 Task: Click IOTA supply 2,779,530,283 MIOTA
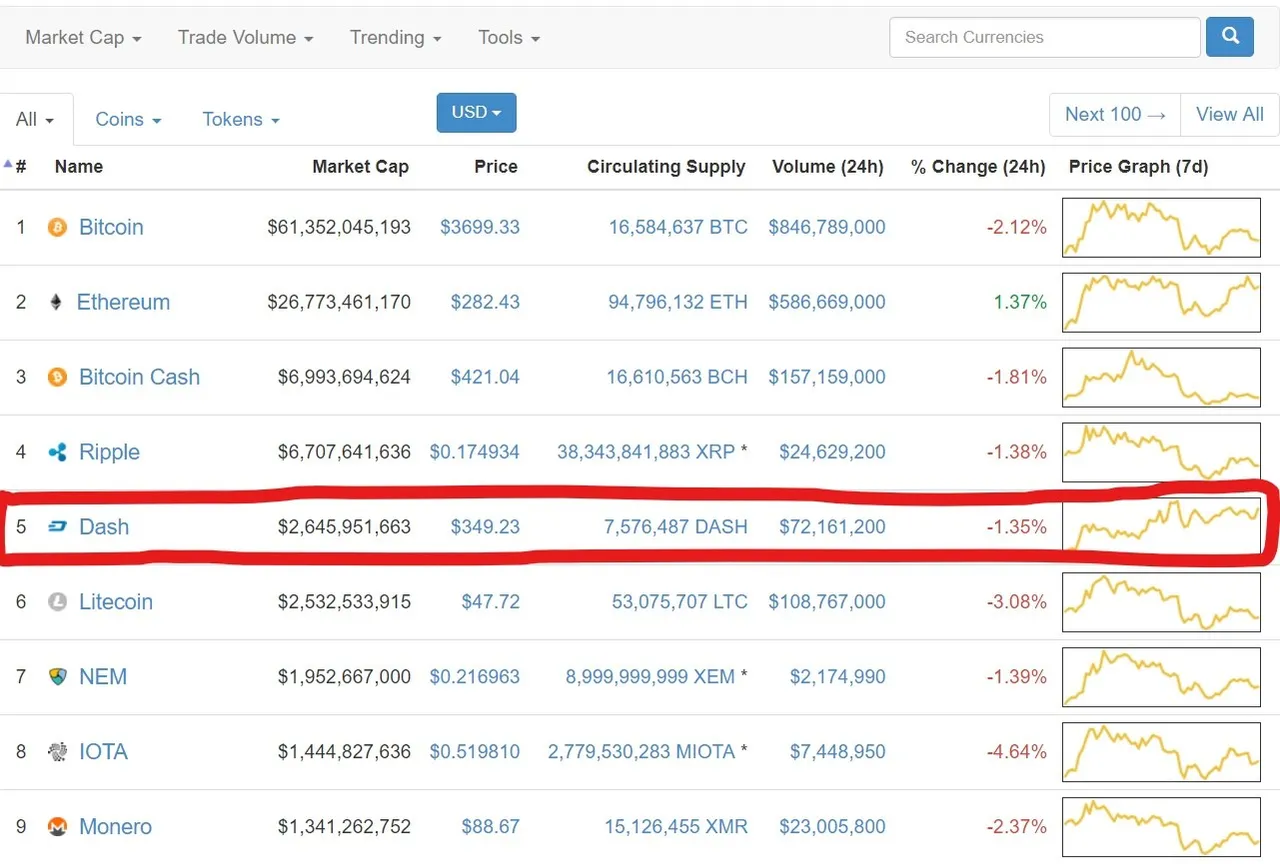[641, 752]
